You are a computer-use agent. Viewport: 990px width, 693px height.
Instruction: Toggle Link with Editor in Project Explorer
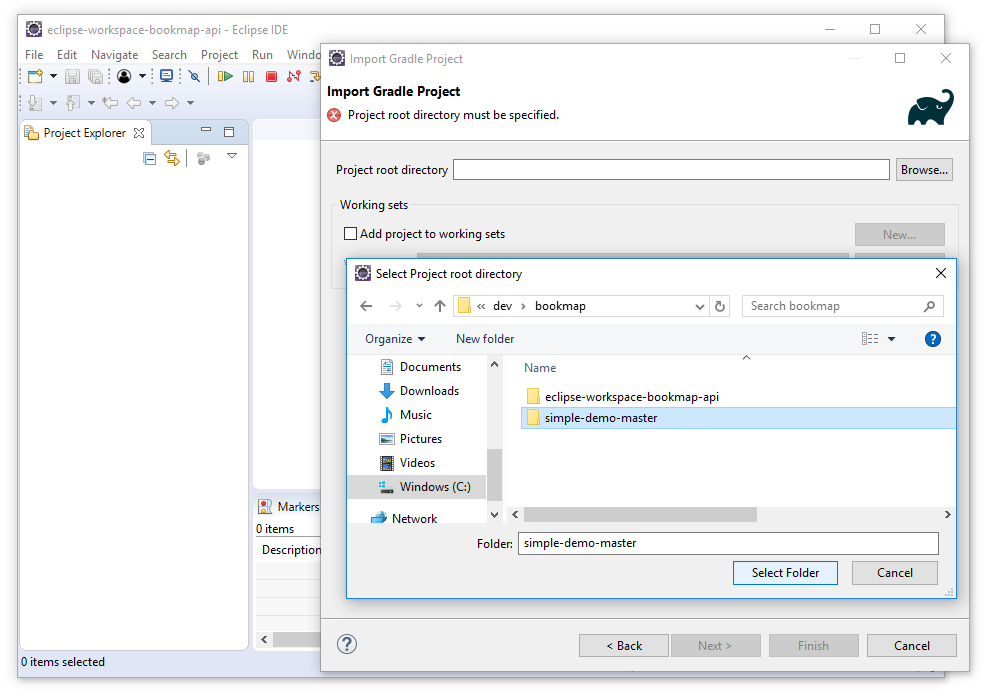tap(172, 158)
